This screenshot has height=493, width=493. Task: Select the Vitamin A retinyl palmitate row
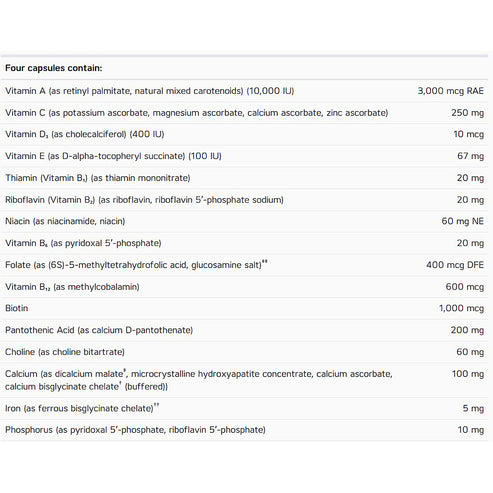pos(244,91)
